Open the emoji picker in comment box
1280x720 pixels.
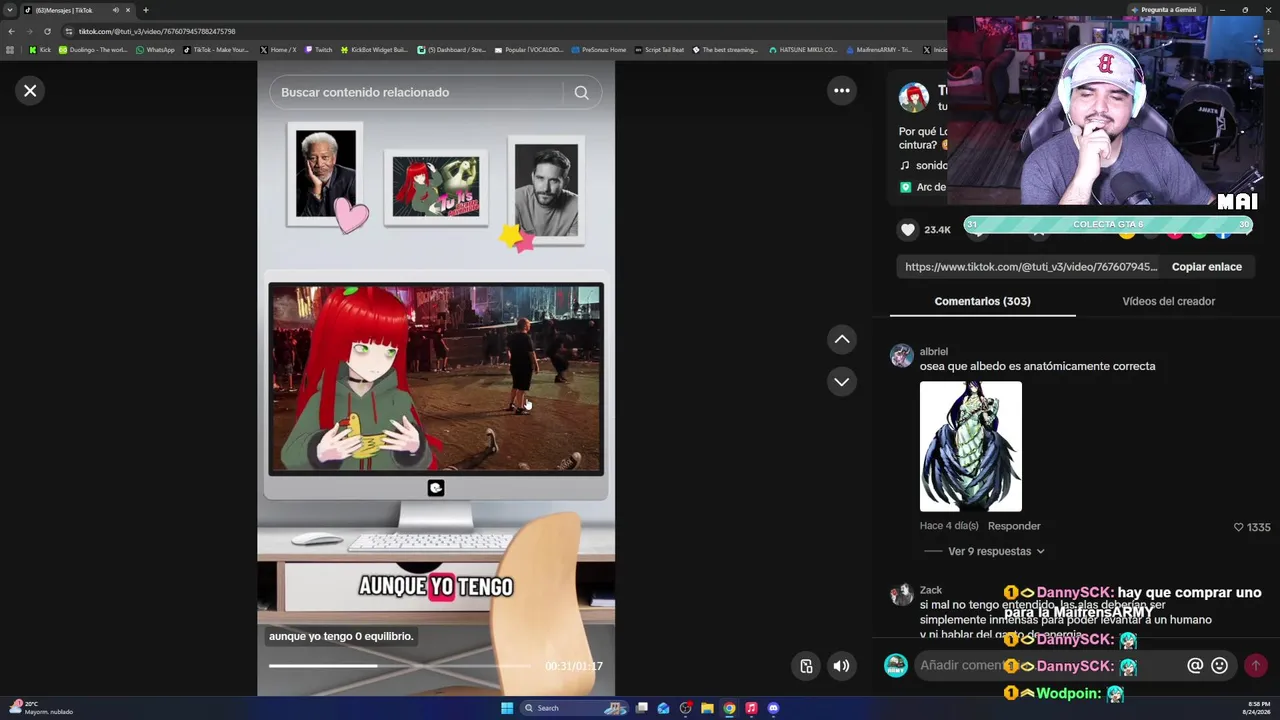point(1219,665)
